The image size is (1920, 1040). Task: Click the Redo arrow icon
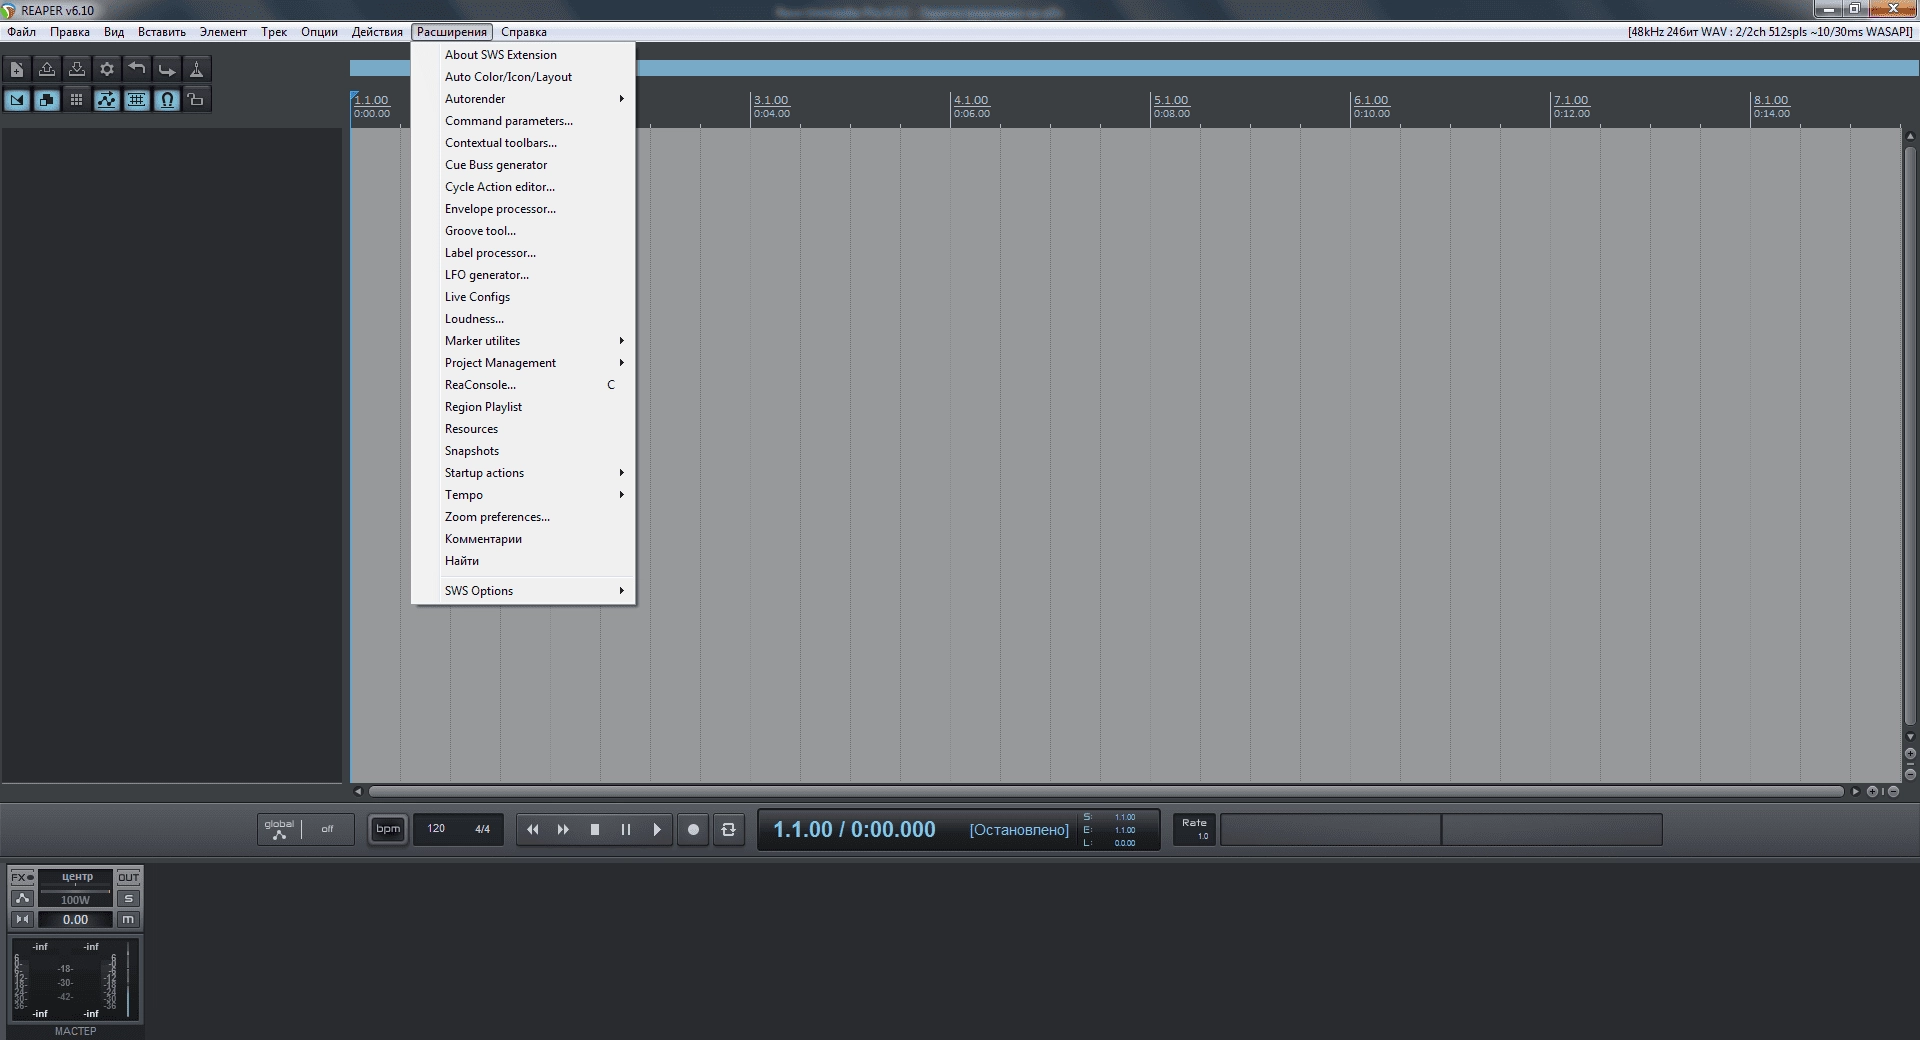(x=167, y=69)
